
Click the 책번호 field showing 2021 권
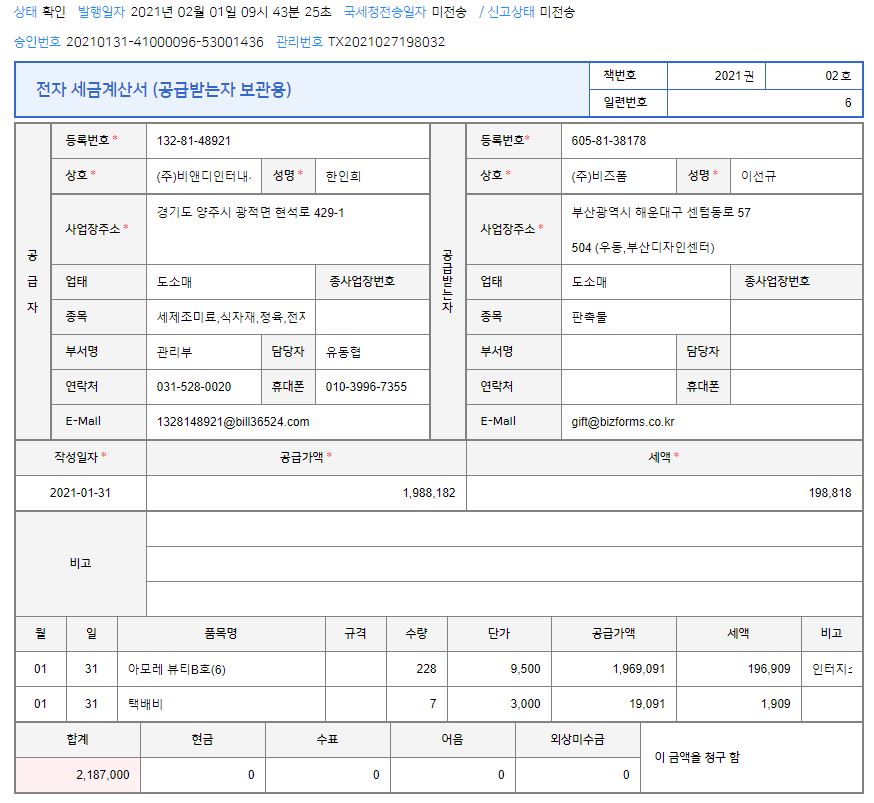pos(716,76)
